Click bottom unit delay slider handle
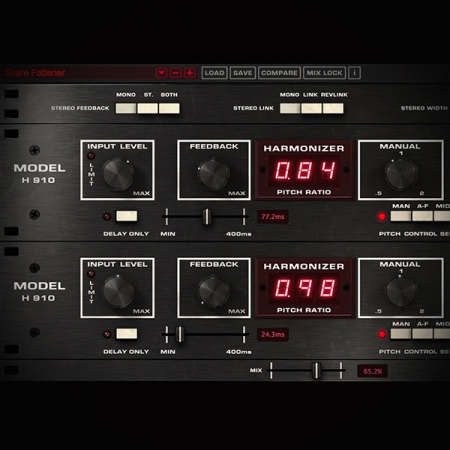Image resolution: width=450 pixels, height=450 pixels. [180, 334]
